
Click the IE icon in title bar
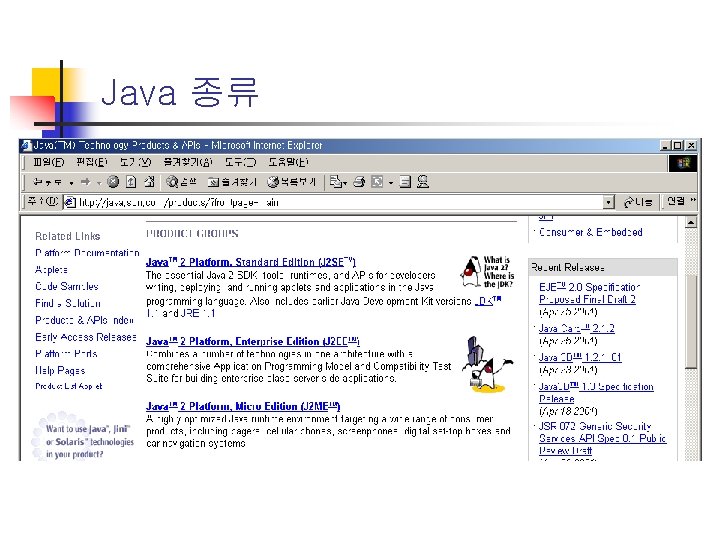[x=26, y=146]
